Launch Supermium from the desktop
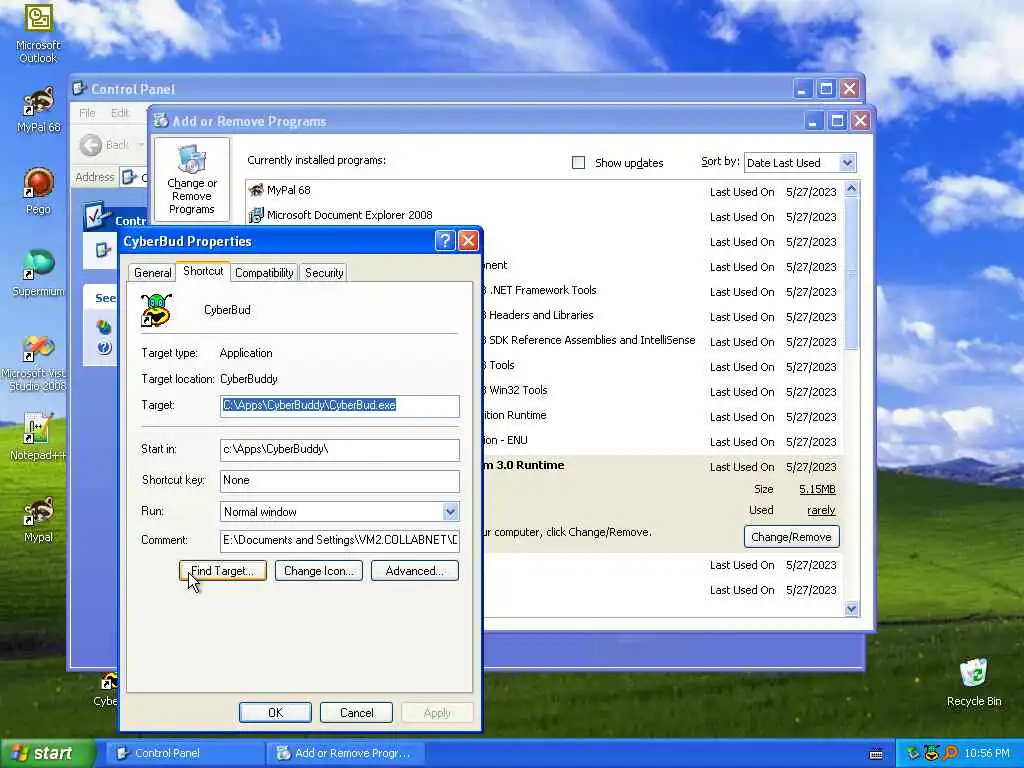The image size is (1024, 768). pos(38,272)
